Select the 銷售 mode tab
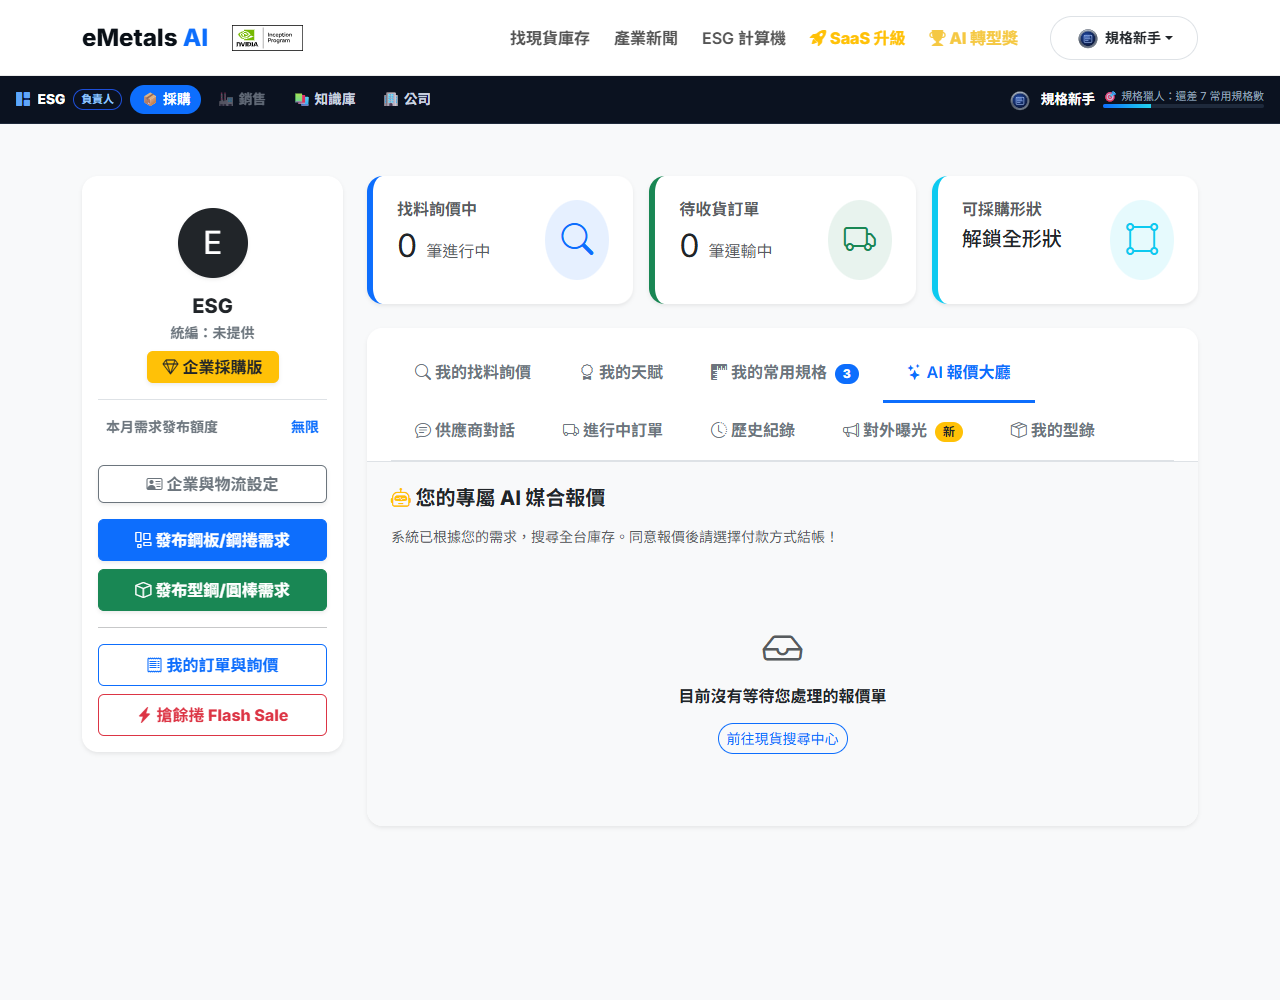The image size is (1280, 1000). tap(242, 99)
